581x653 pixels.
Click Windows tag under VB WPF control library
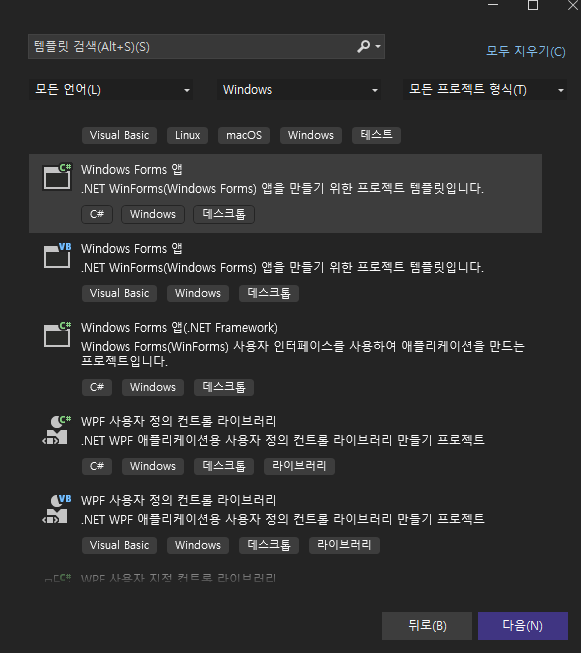point(198,545)
